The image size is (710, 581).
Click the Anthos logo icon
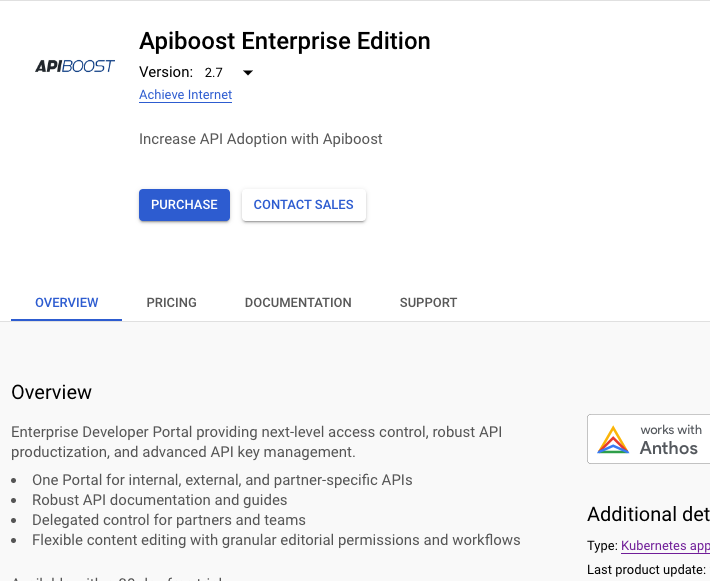point(613,440)
